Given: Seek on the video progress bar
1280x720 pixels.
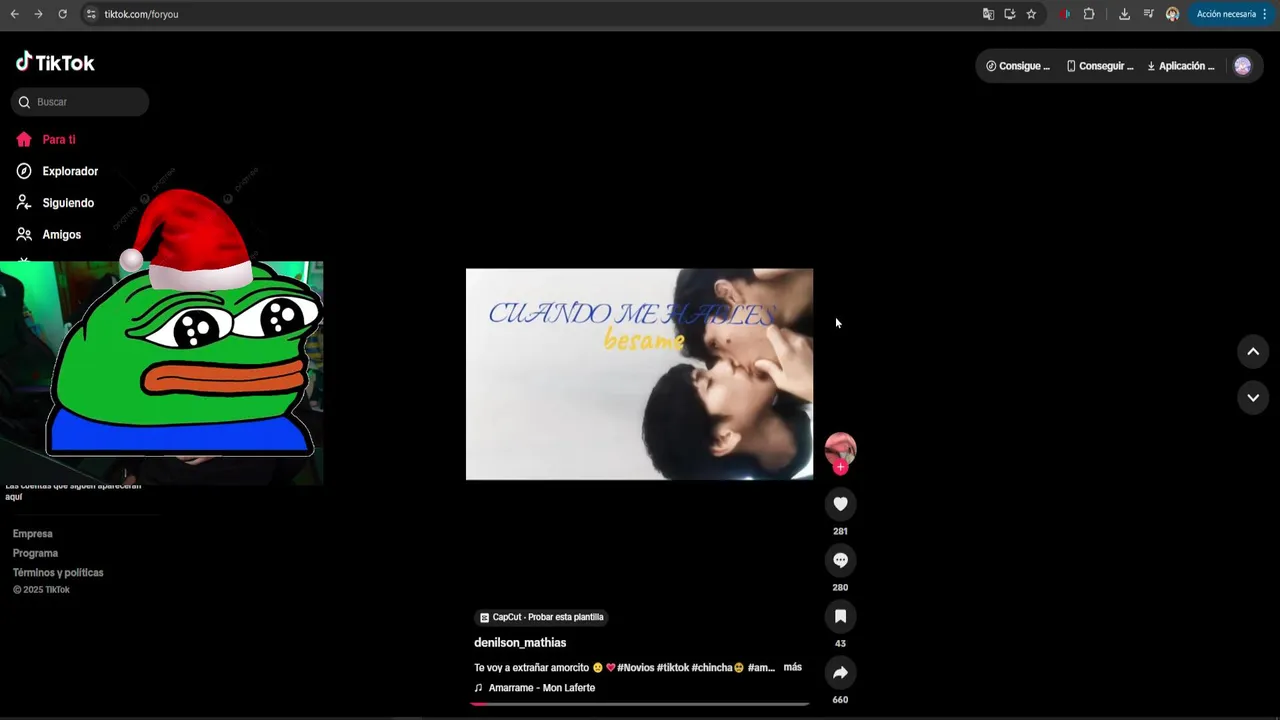Looking at the screenshot, I should [x=639, y=704].
